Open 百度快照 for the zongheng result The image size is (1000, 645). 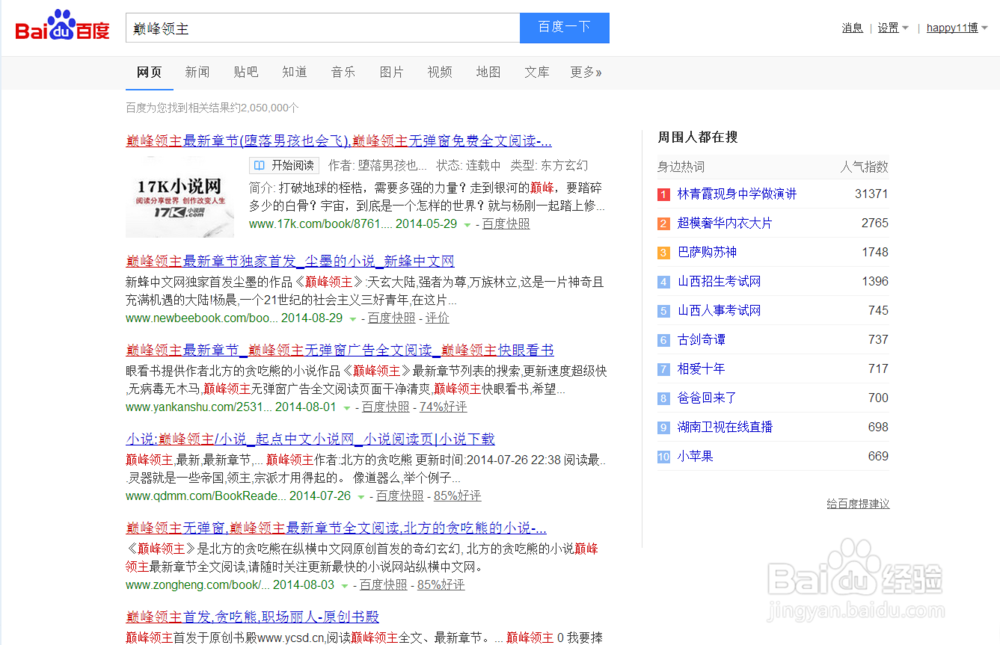383,585
